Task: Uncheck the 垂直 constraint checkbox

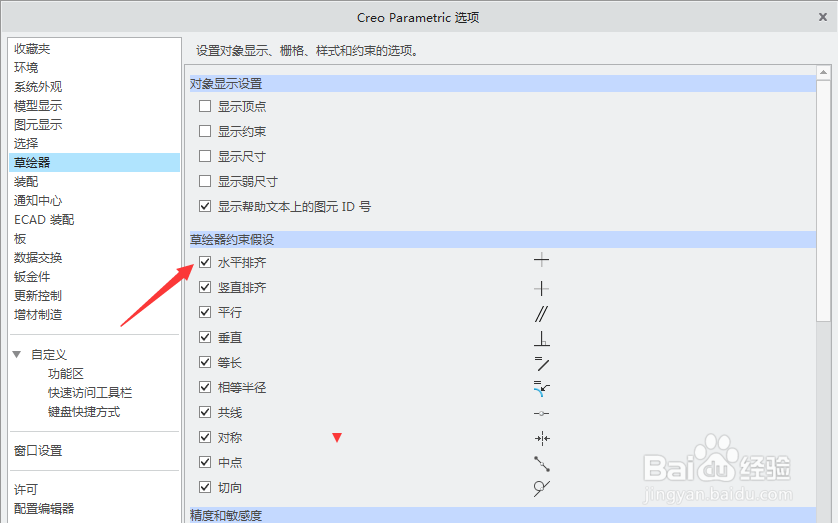Action: pyautogui.click(x=205, y=337)
